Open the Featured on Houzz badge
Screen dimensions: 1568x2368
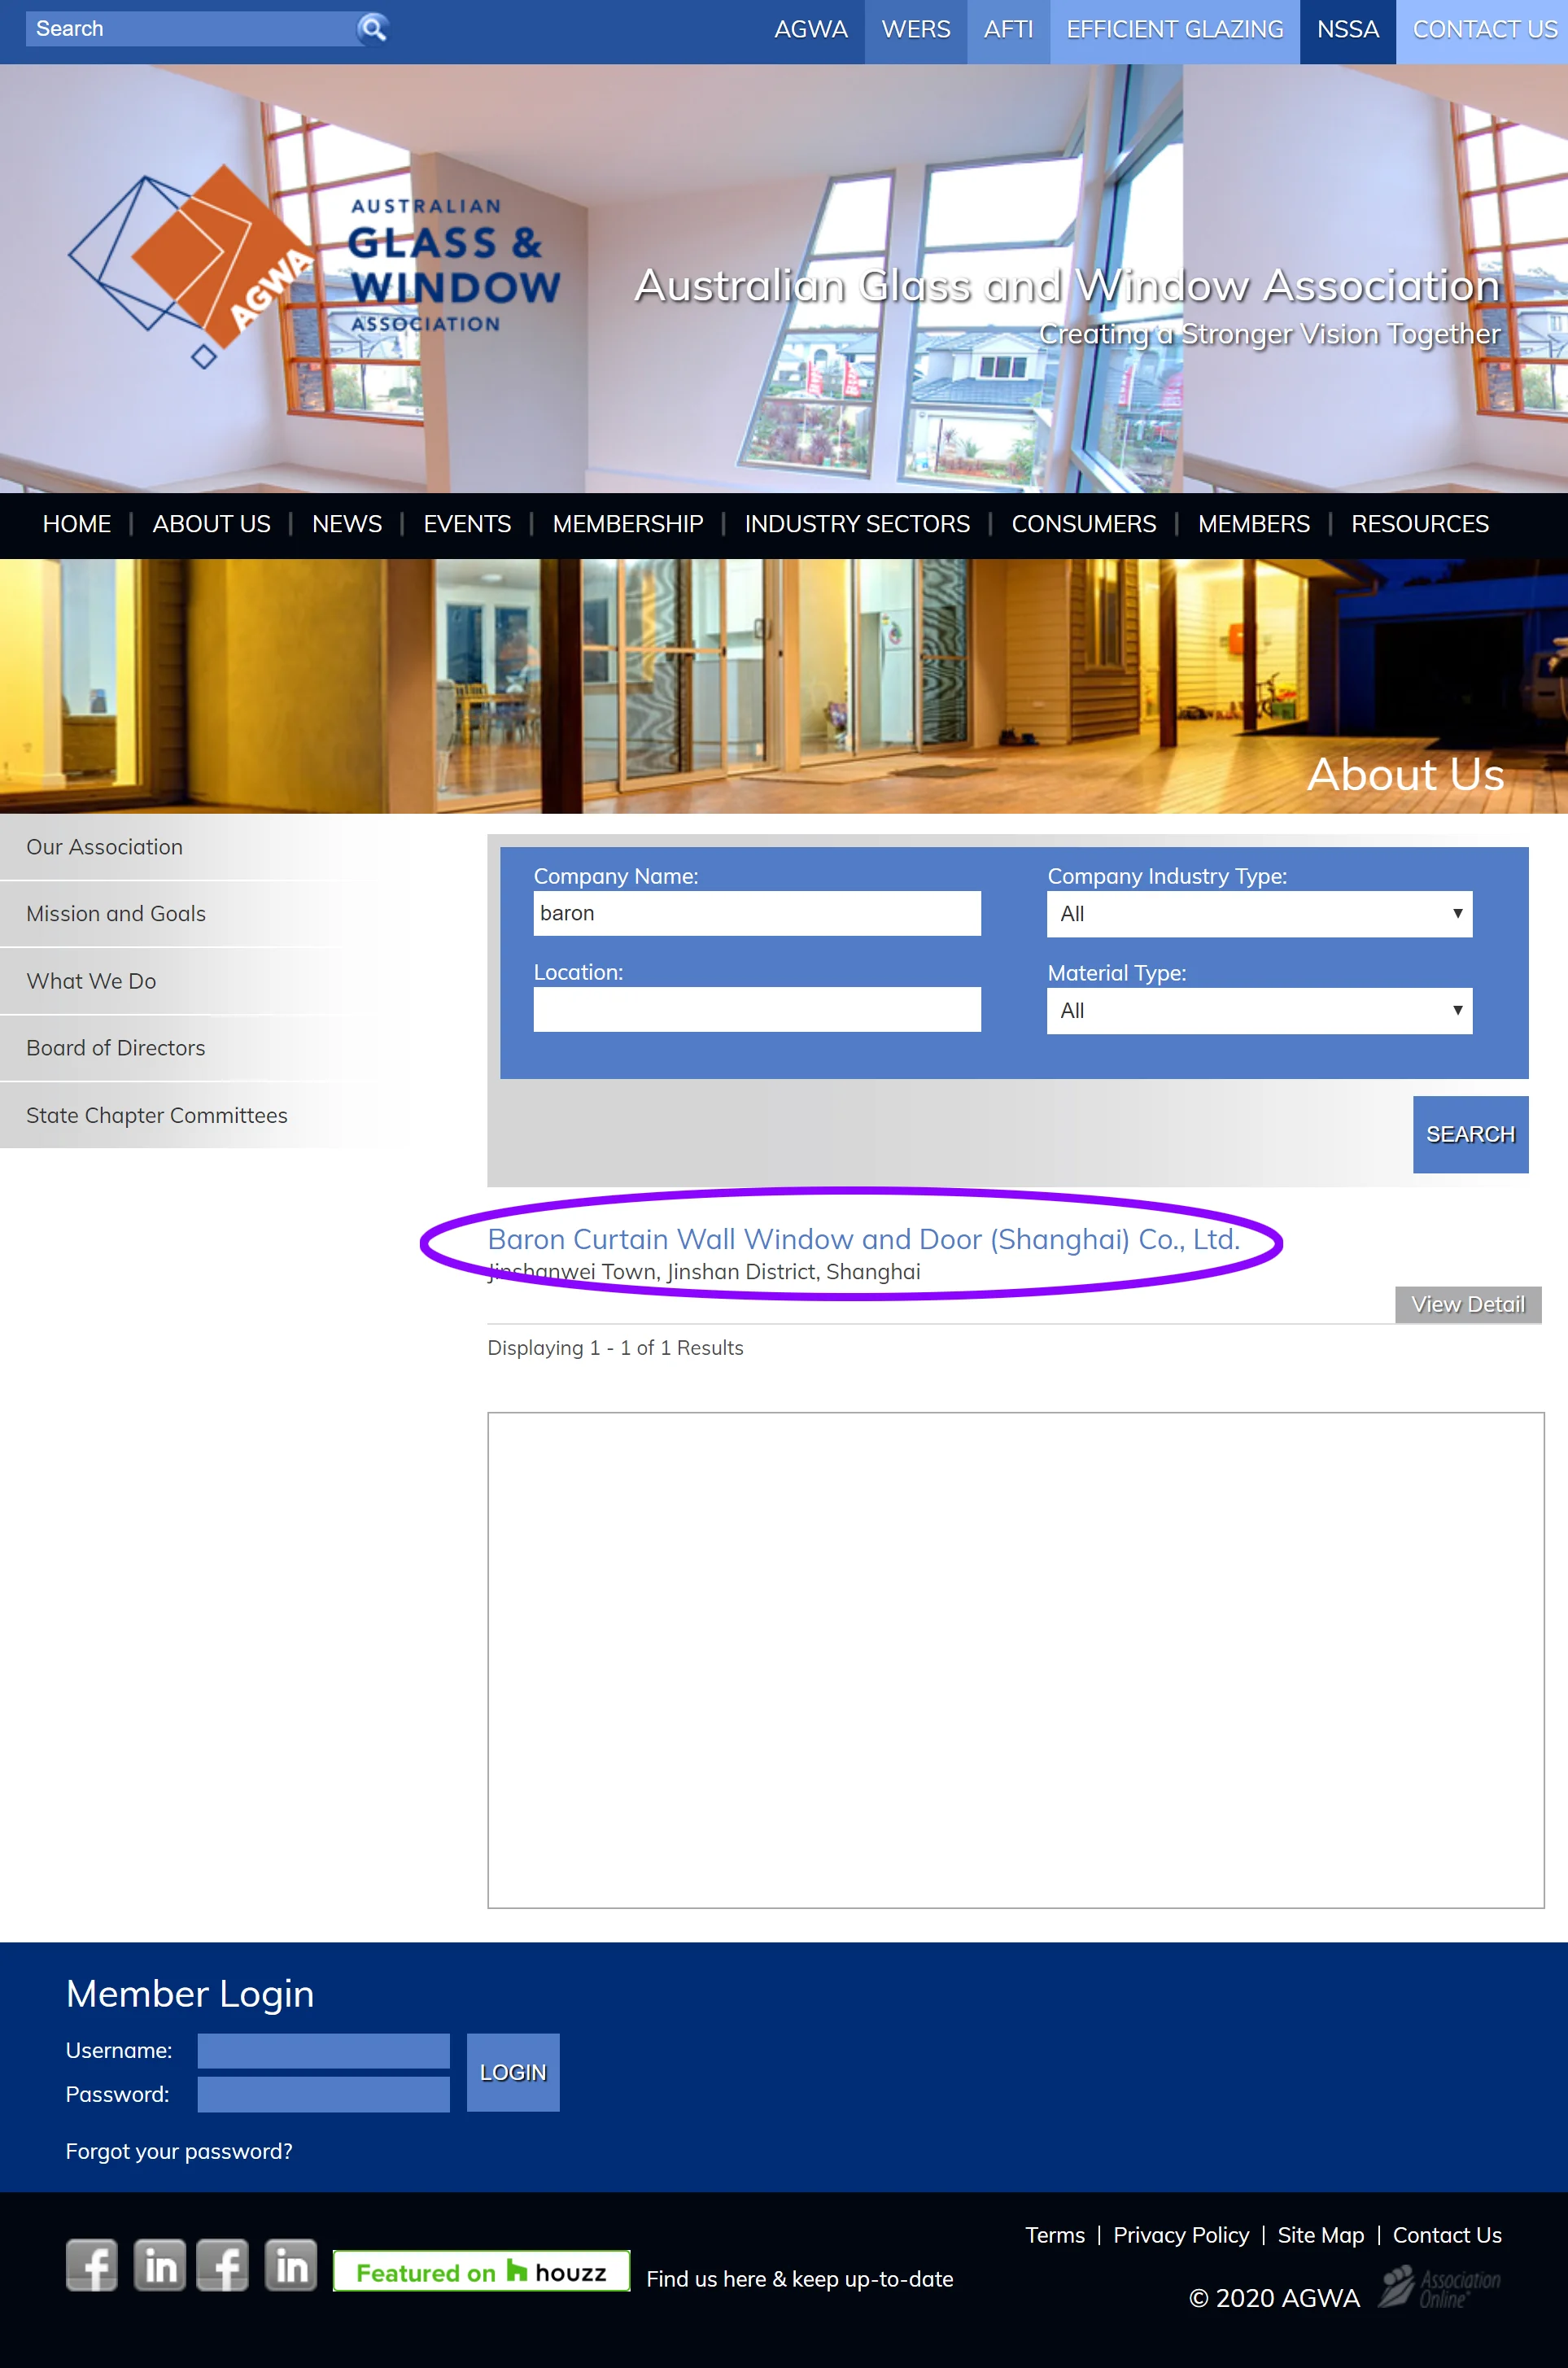point(481,2271)
